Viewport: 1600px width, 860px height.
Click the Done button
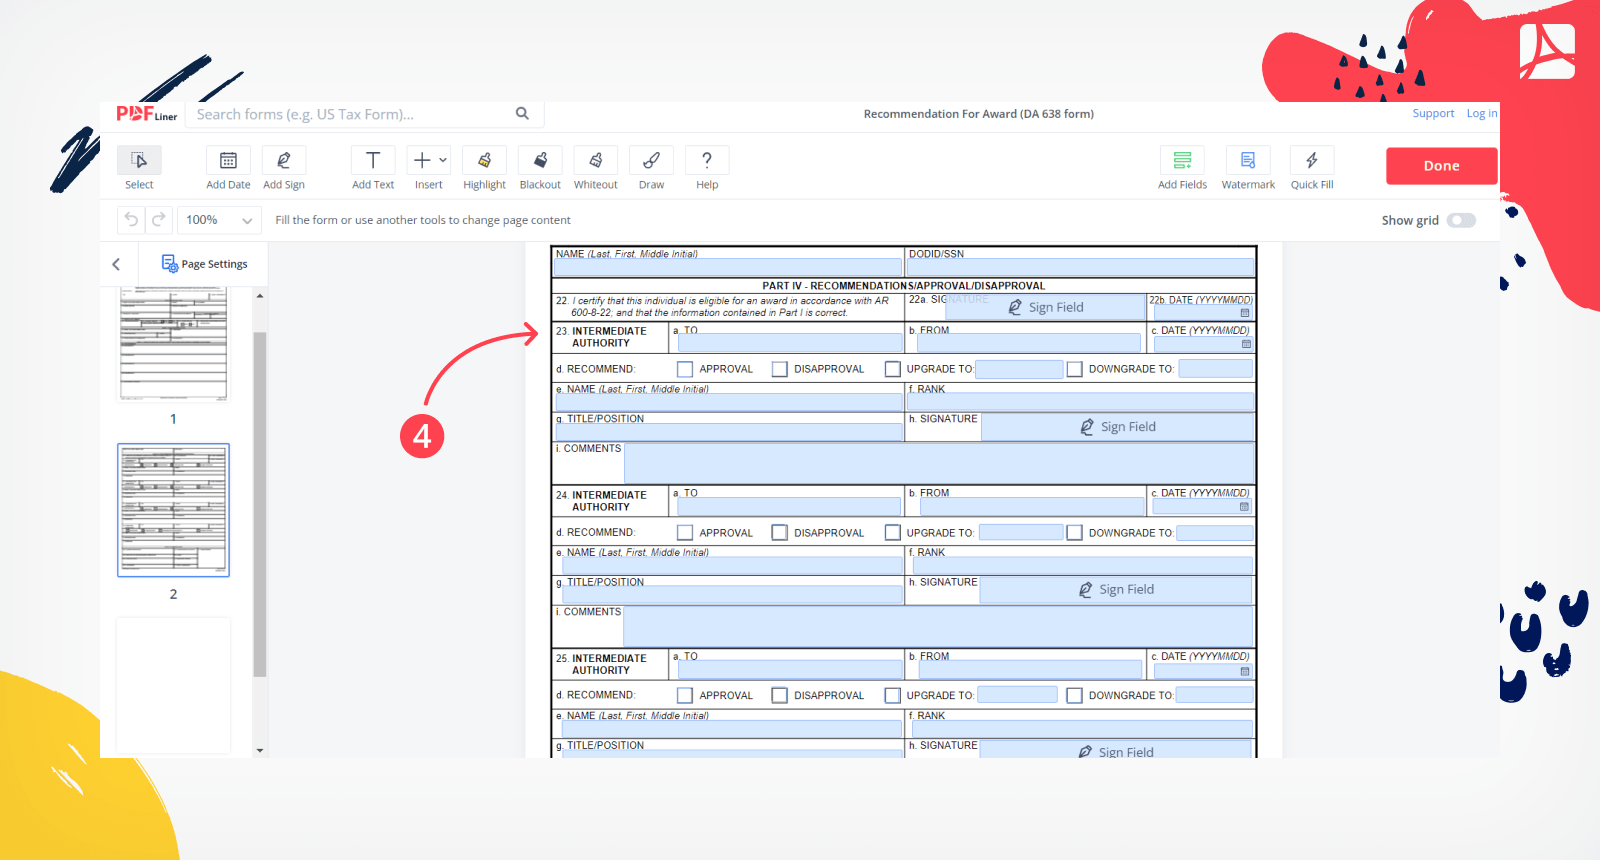pyautogui.click(x=1441, y=166)
